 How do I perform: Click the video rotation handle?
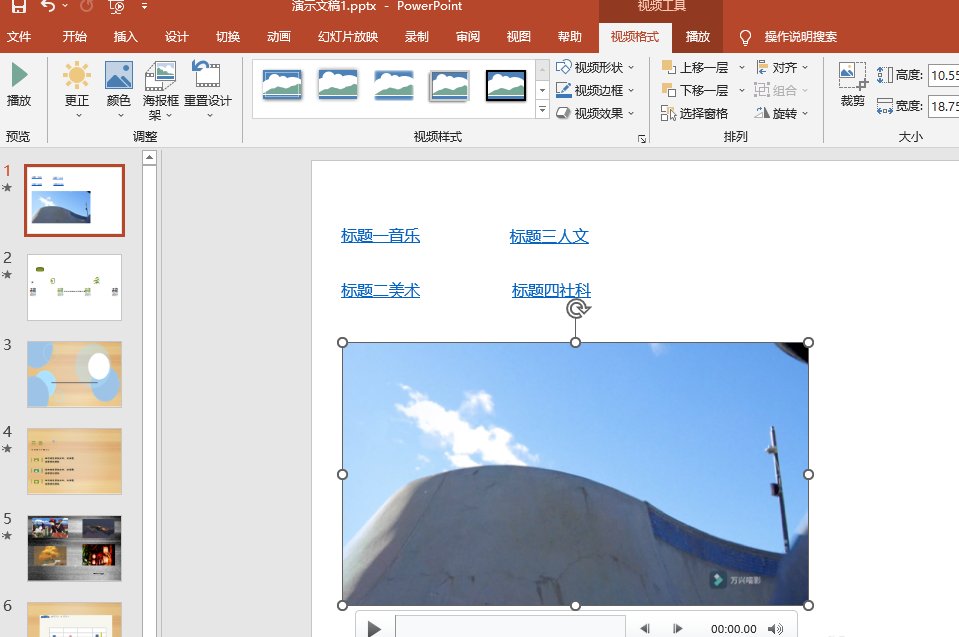pos(577,309)
